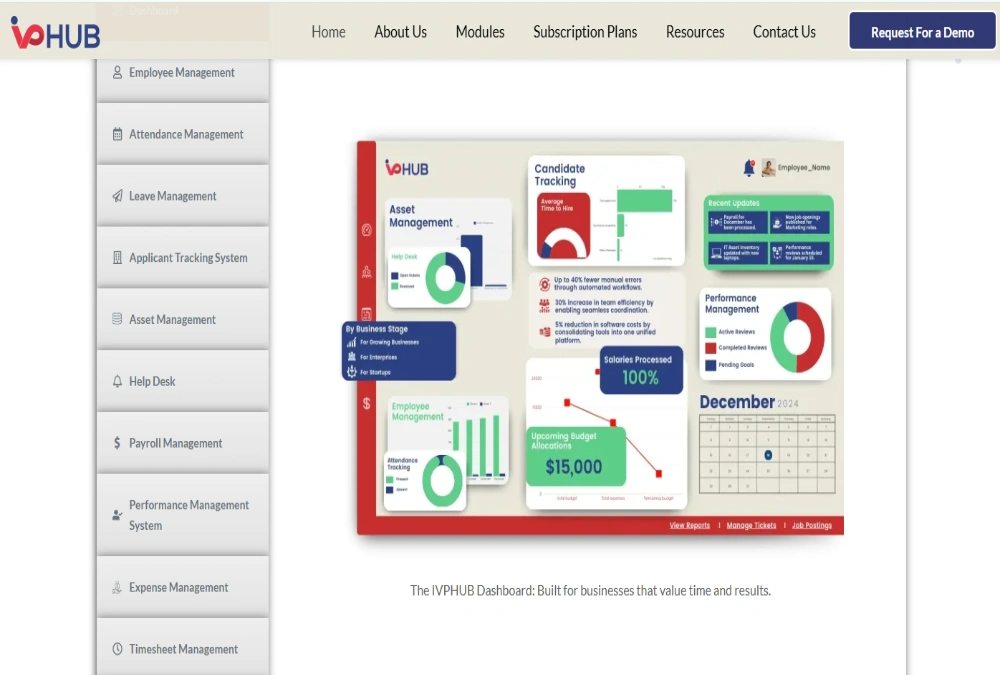Click the Candidate Tracking card title
The height and width of the screenshot is (675, 1000).
pyautogui.click(x=559, y=175)
